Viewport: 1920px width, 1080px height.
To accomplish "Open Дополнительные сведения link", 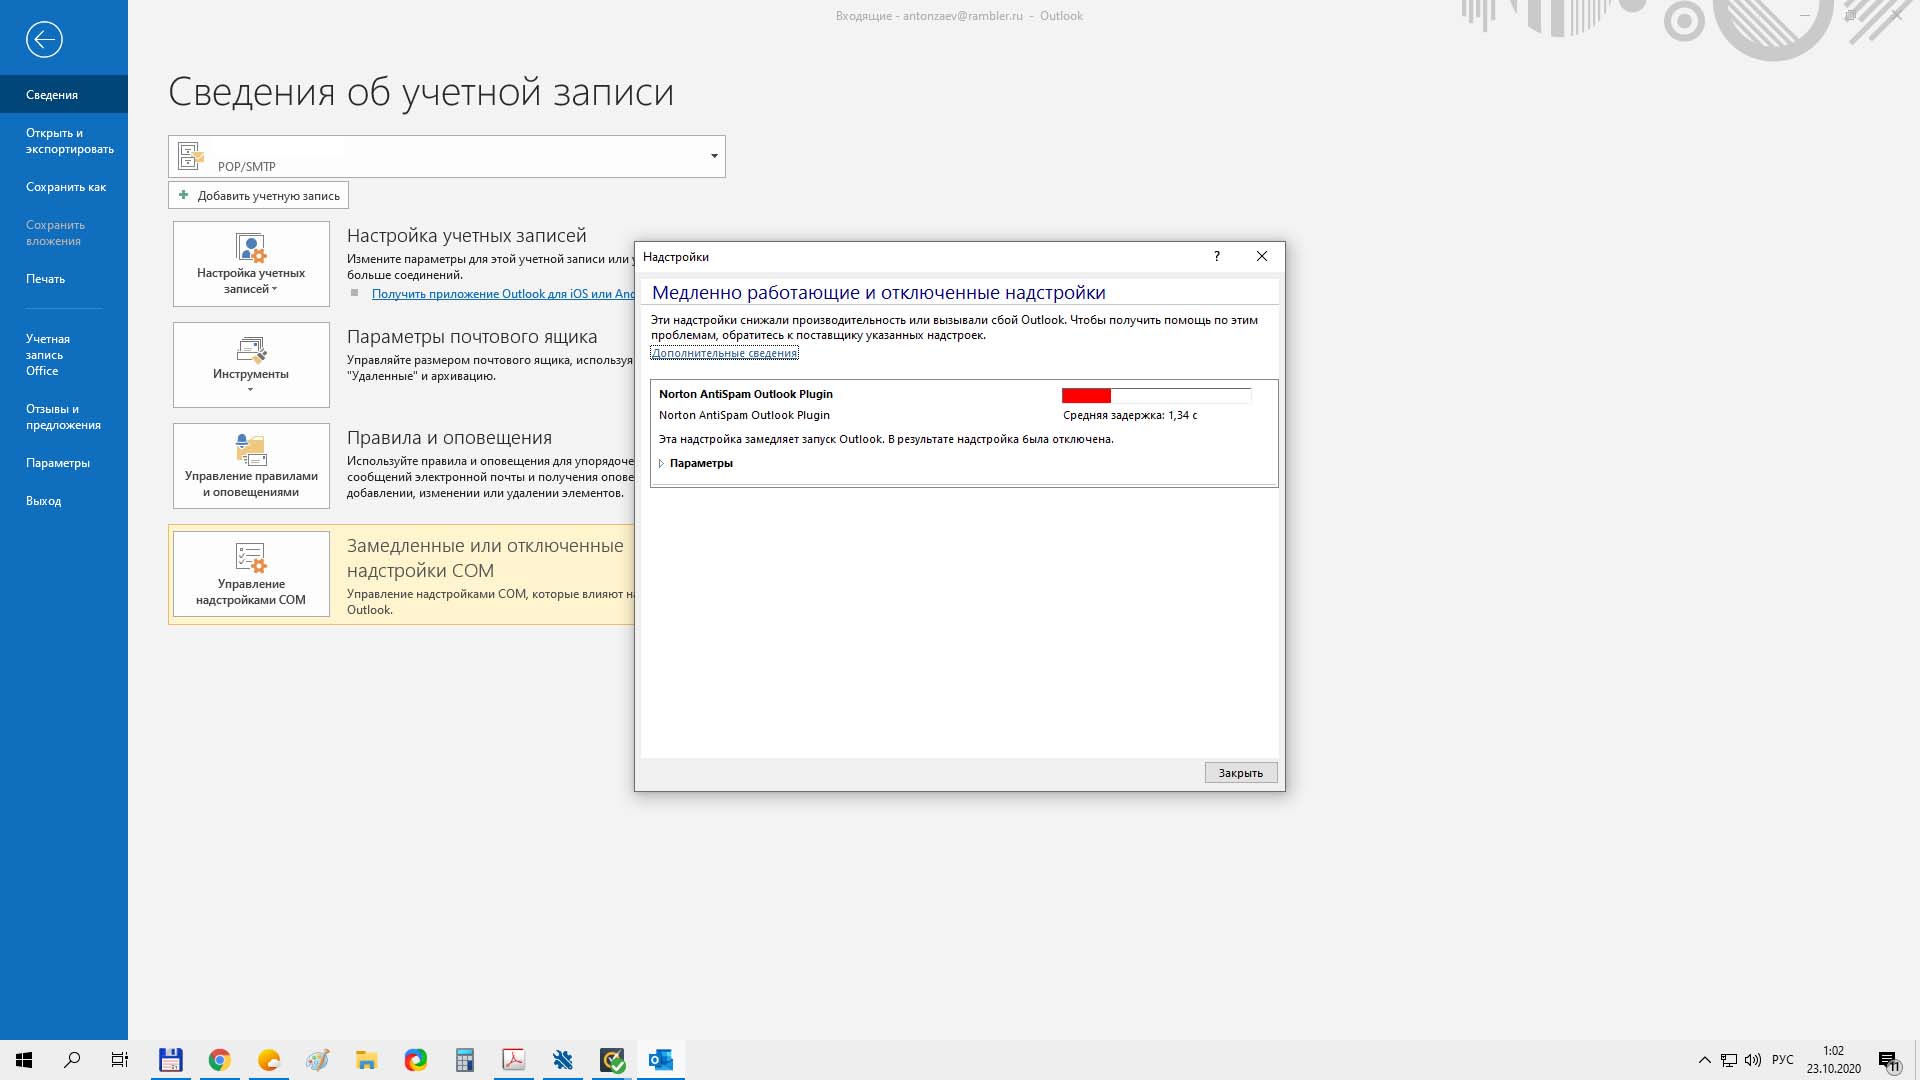I will pos(725,353).
